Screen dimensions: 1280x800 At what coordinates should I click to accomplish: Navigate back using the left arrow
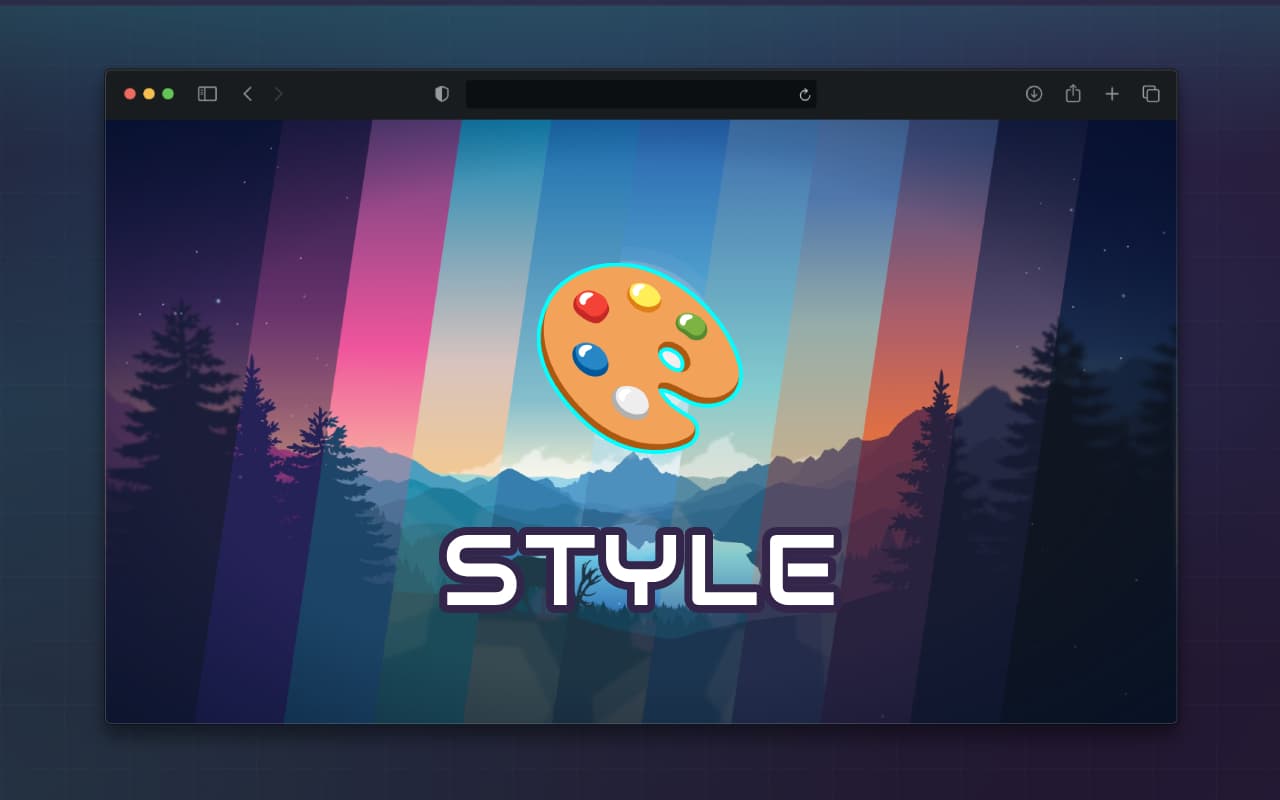click(x=248, y=93)
